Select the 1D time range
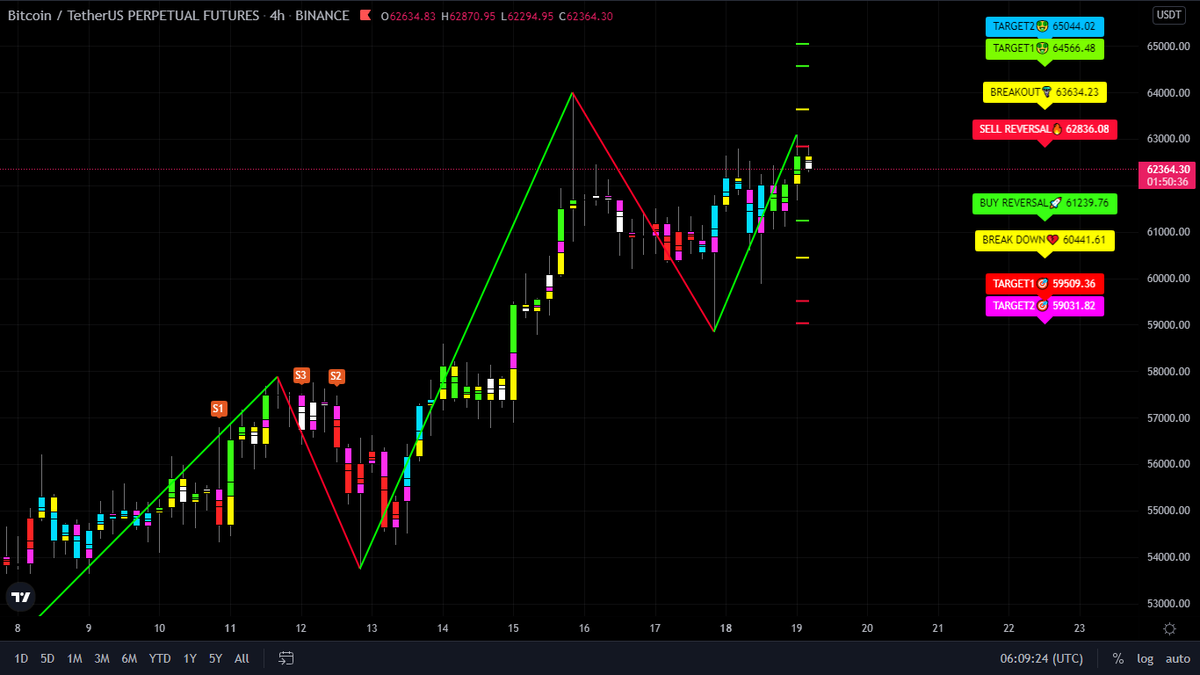This screenshot has height=675, width=1200. coord(21,658)
